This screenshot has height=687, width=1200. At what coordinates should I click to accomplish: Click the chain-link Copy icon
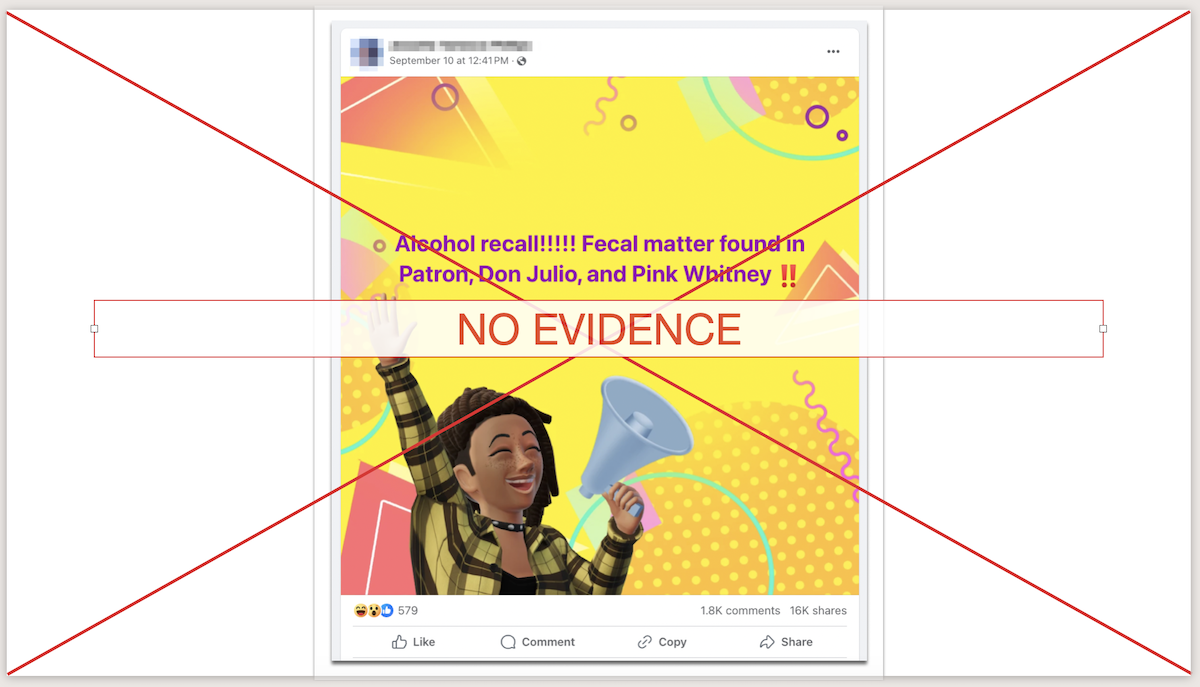[x=645, y=642]
